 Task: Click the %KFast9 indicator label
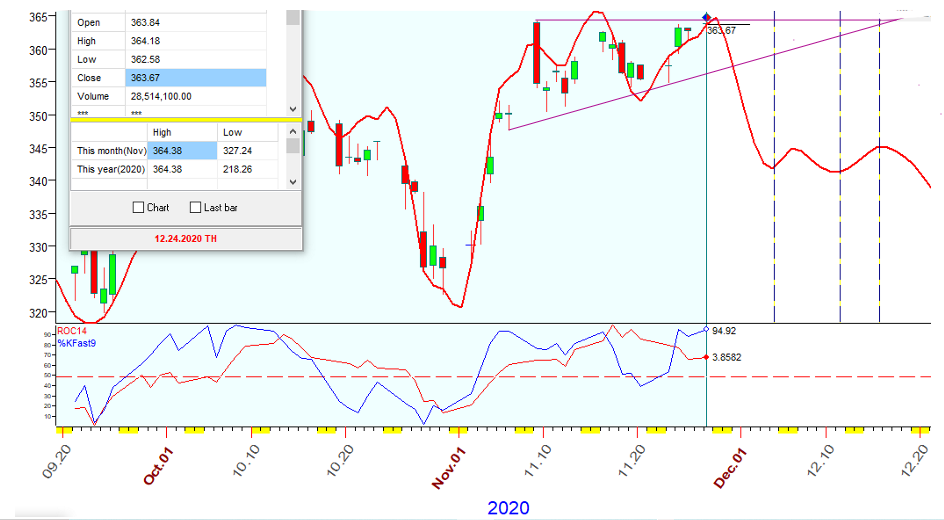[x=78, y=343]
